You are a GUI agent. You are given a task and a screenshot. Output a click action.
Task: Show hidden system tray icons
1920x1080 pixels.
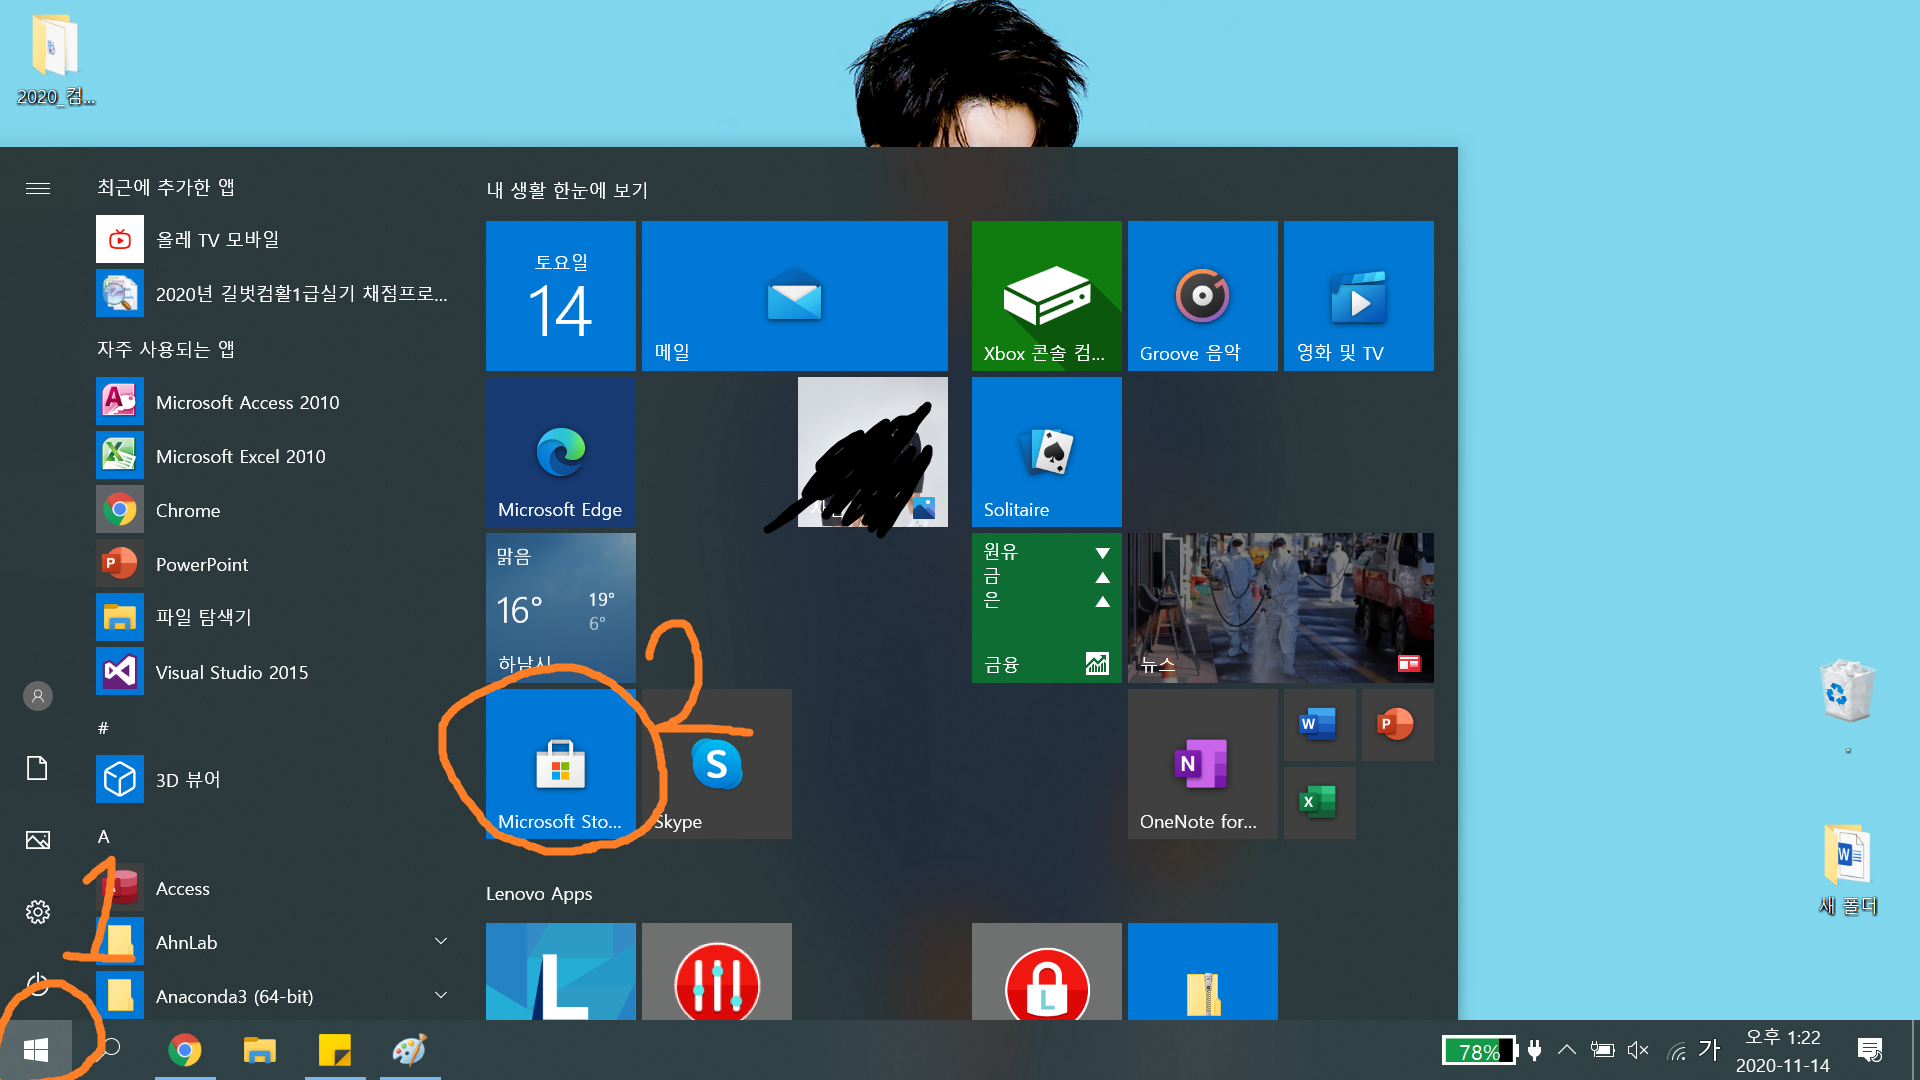coord(1567,1050)
